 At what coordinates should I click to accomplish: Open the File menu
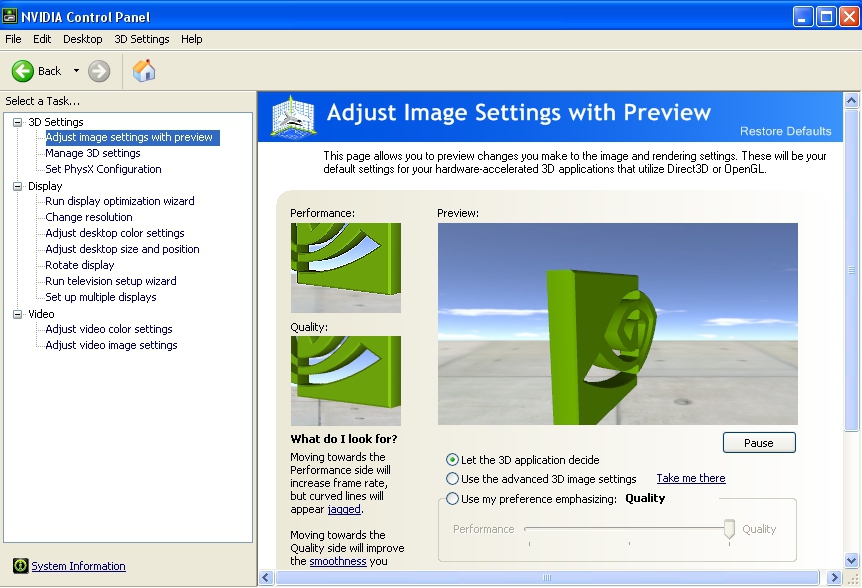[13, 39]
